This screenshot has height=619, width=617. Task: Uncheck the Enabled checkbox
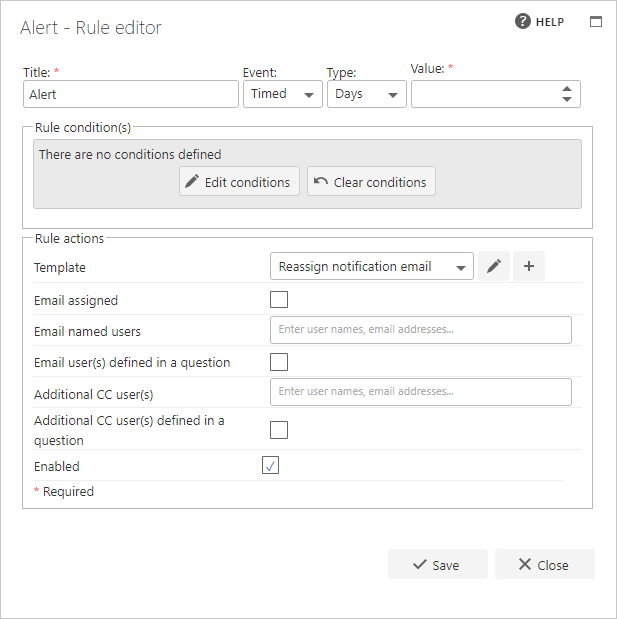(x=270, y=465)
